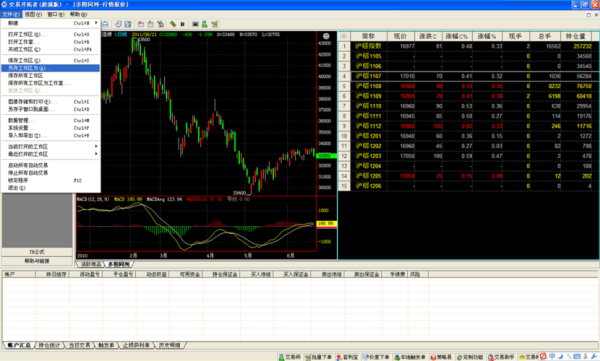Click the 帮助与链接 panel button
600x361 pixels.
click(x=37, y=261)
